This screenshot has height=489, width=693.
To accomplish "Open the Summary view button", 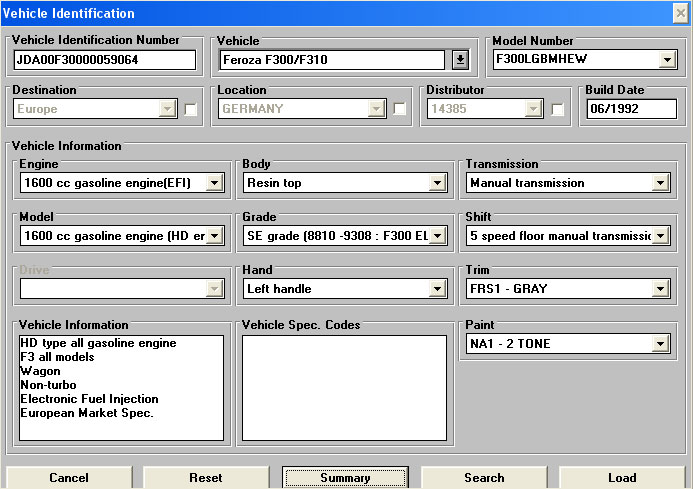I will pos(345,478).
